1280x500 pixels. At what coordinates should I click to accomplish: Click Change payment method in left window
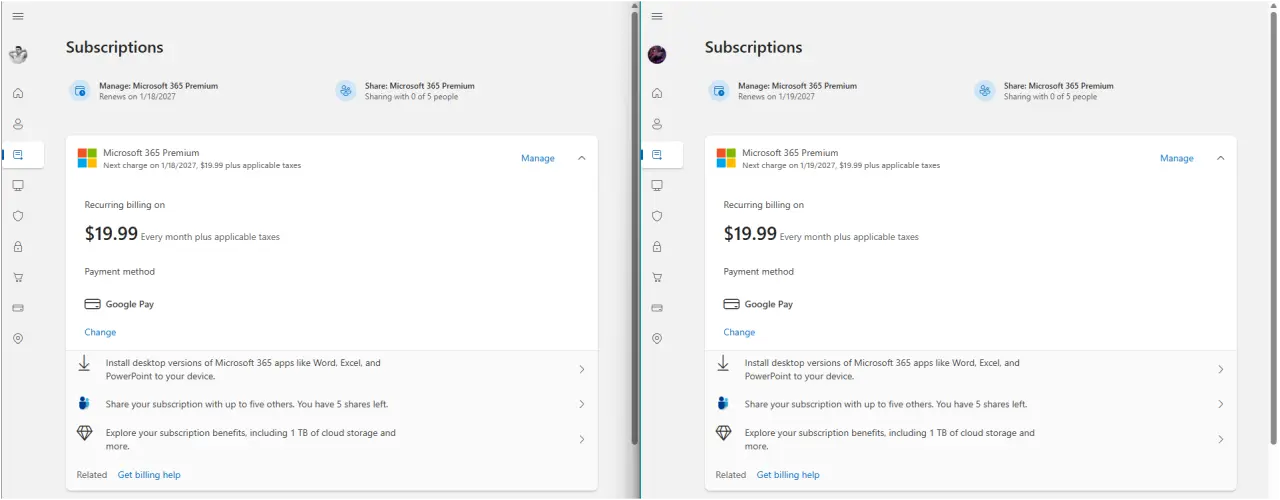pyautogui.click(x=100, y=332)
